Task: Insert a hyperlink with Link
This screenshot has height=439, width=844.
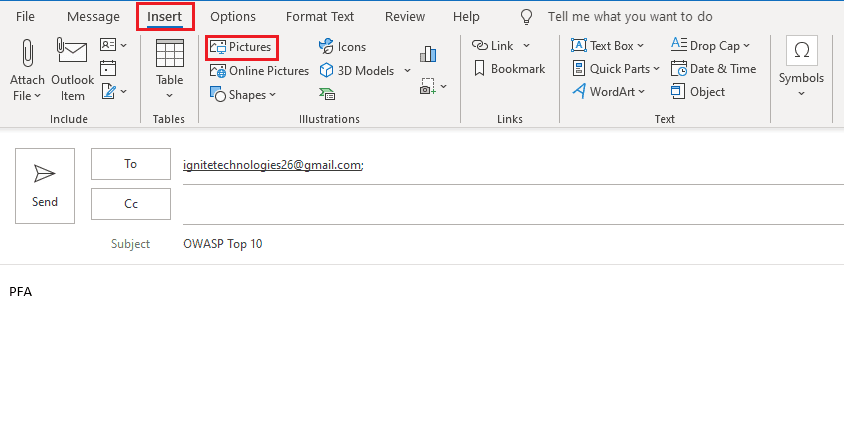Action: coord(492,46)
